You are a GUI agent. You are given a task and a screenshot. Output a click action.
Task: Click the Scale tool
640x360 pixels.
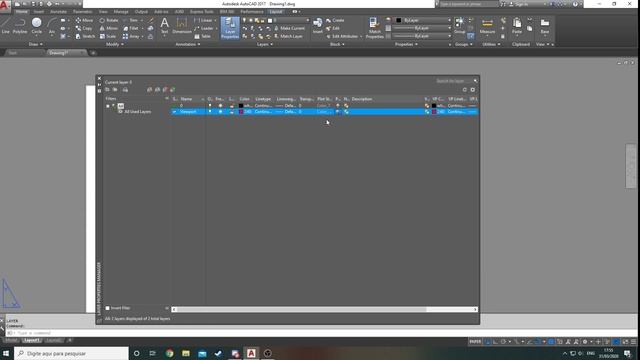[108, 36]
